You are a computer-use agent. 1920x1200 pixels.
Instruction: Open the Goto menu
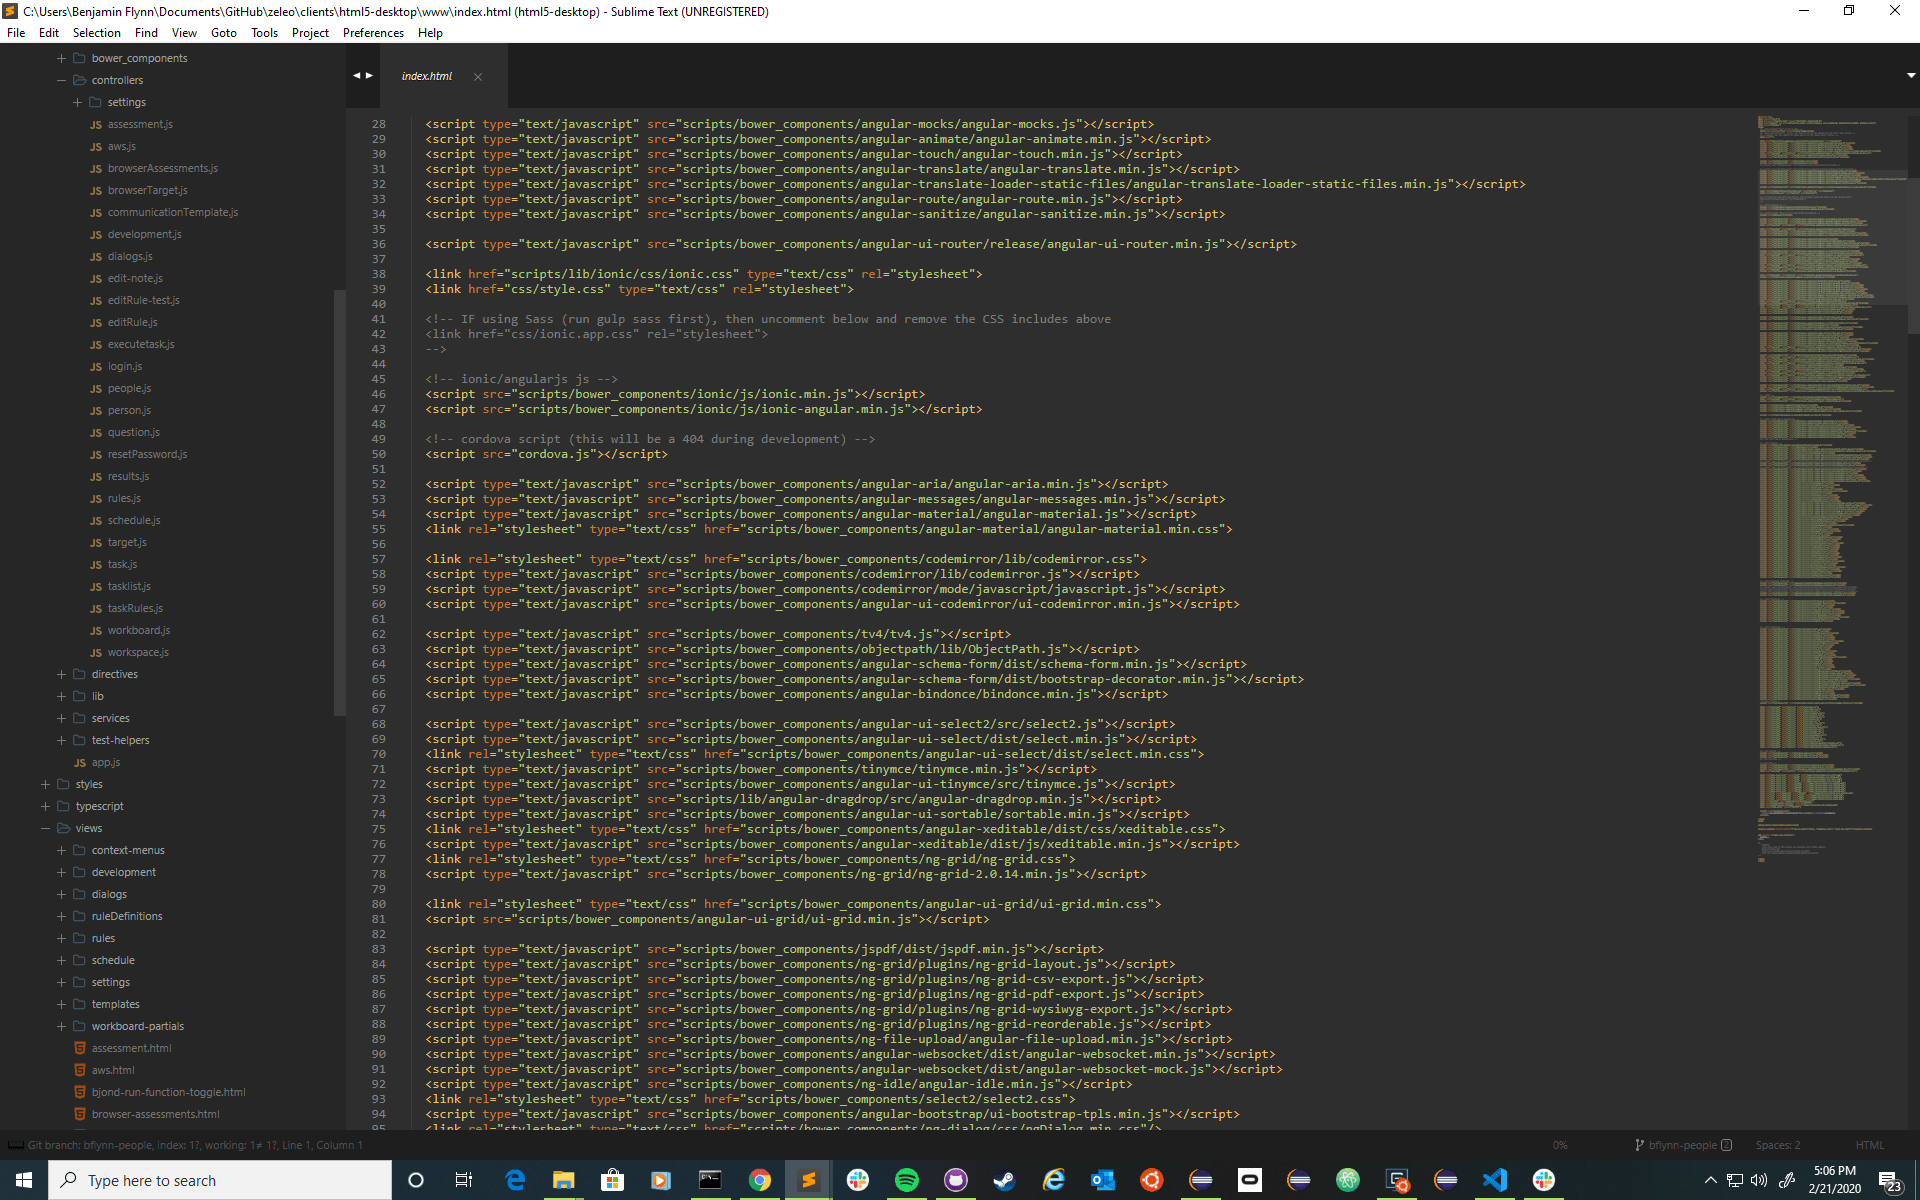click(x=224, y=33)
